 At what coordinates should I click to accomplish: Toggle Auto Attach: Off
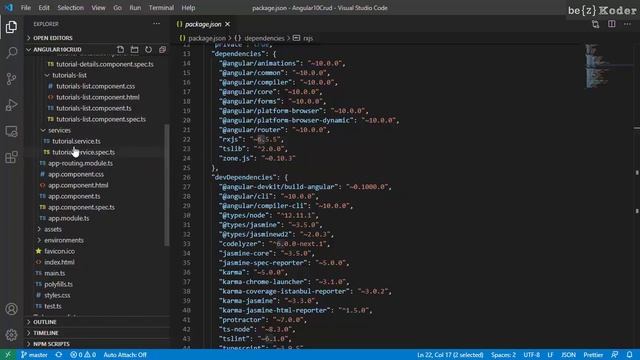point(125,355)
